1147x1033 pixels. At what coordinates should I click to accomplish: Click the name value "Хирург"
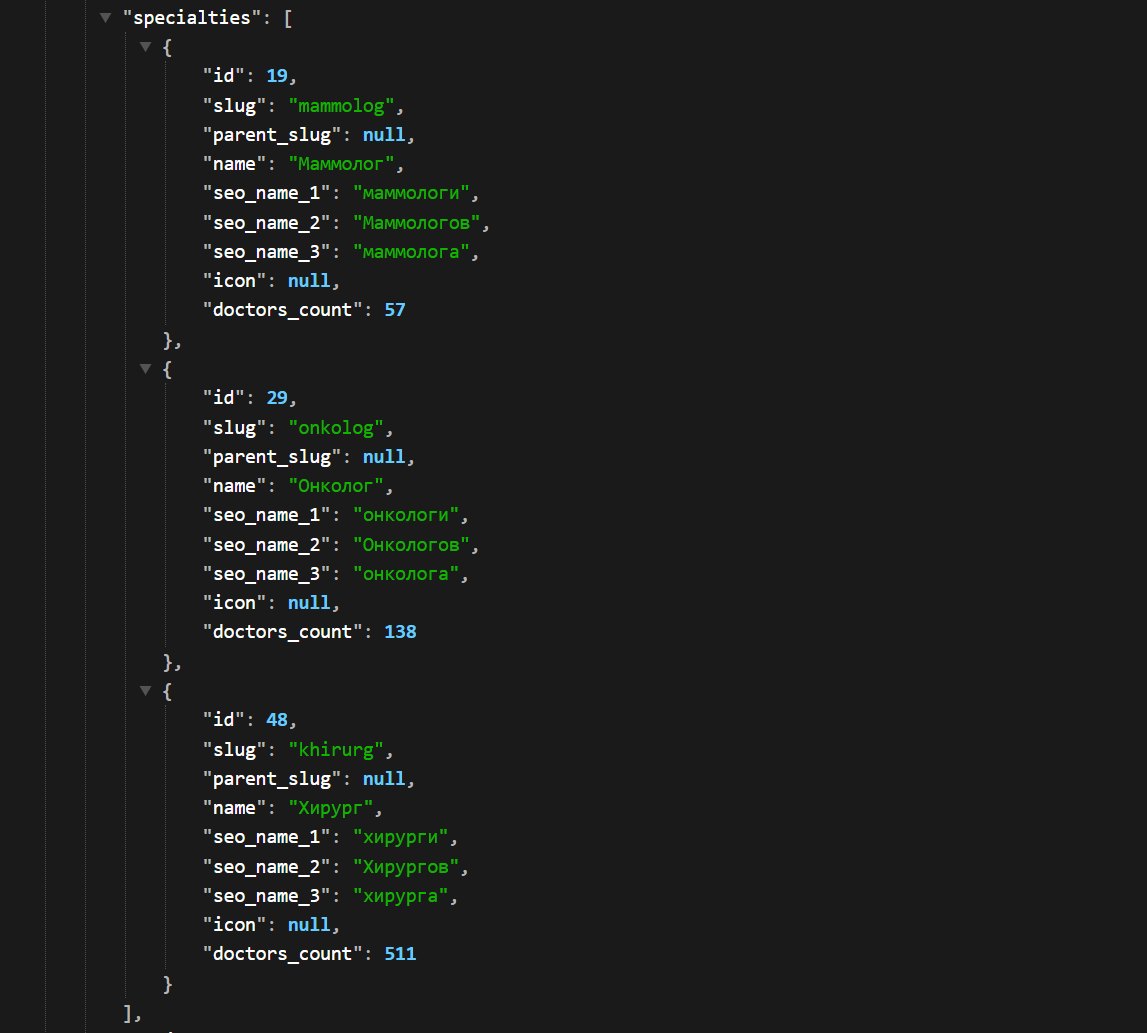[331, 808]
